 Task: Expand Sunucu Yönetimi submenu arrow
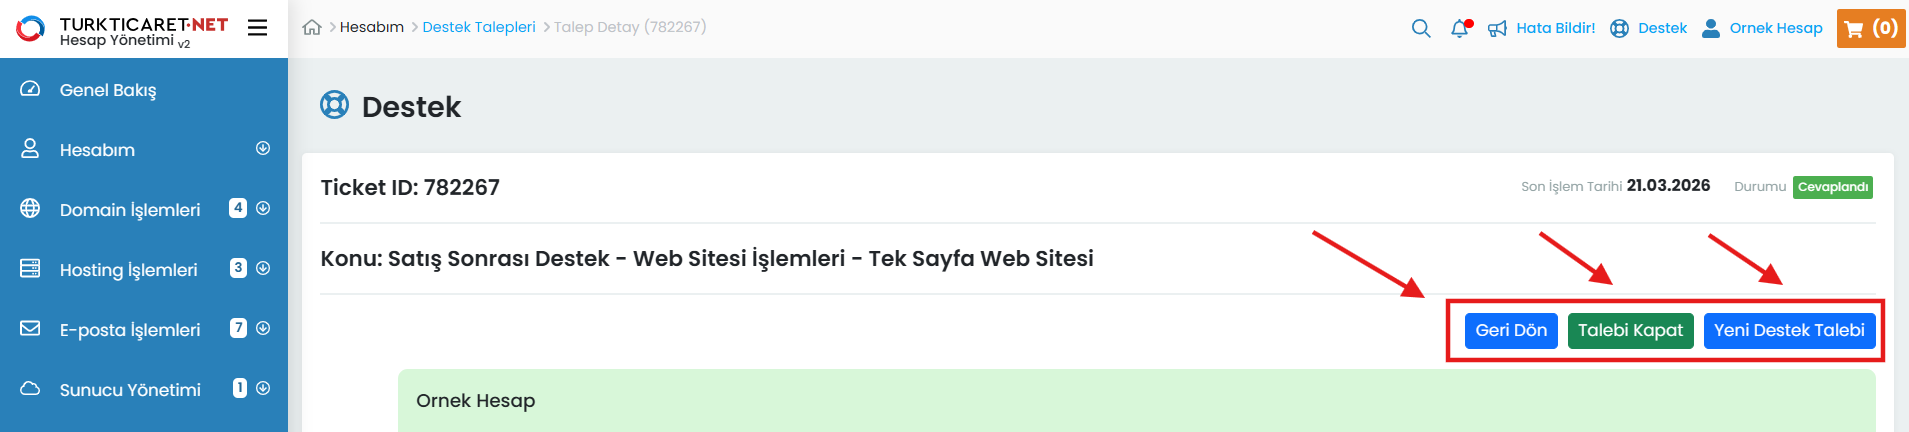pos(263,389)
